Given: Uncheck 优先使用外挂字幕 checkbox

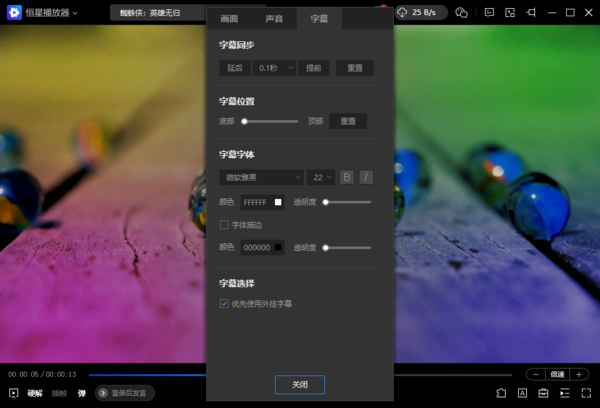Looking at the screenshot, I should [x=224, y=303].
